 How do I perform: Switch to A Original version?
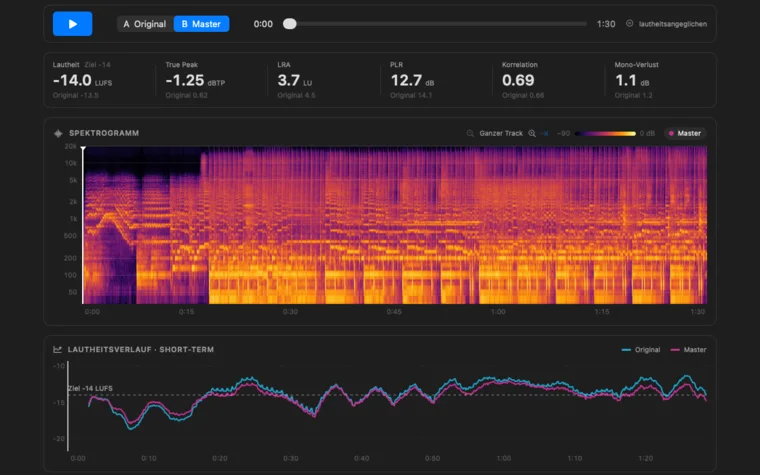(x=145, y=24)
